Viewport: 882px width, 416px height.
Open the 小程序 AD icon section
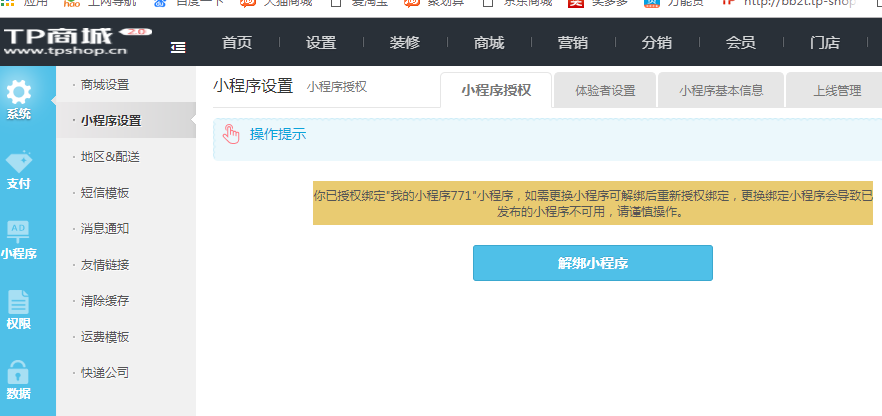tap(18, 231)
